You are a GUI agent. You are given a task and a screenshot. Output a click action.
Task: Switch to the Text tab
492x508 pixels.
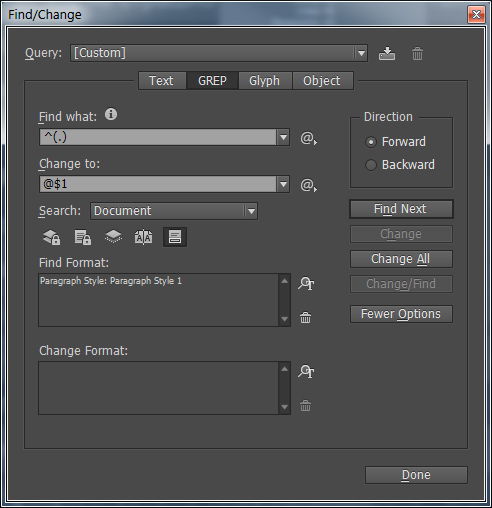(x=161, y=81)
